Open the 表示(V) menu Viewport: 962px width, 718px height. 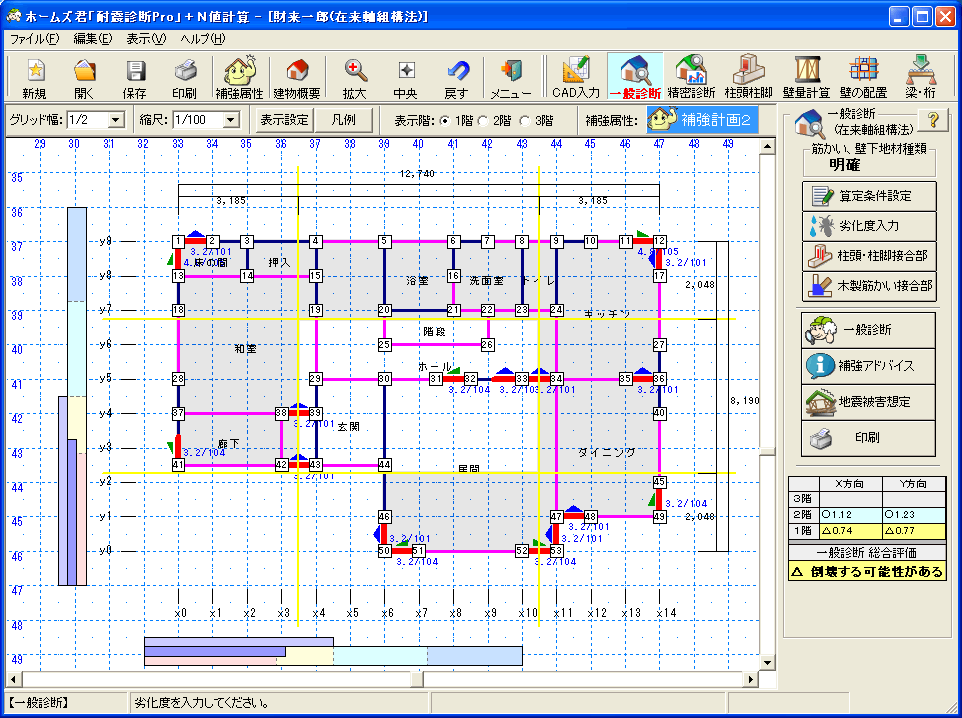pyautogui.click(x=146, y=39)
